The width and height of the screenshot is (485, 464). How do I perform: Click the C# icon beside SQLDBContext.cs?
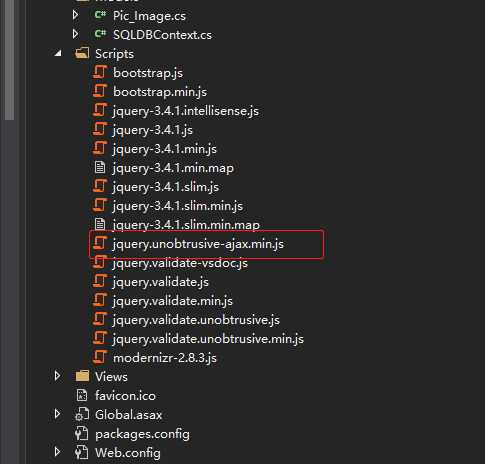click(x=100, y=34)
